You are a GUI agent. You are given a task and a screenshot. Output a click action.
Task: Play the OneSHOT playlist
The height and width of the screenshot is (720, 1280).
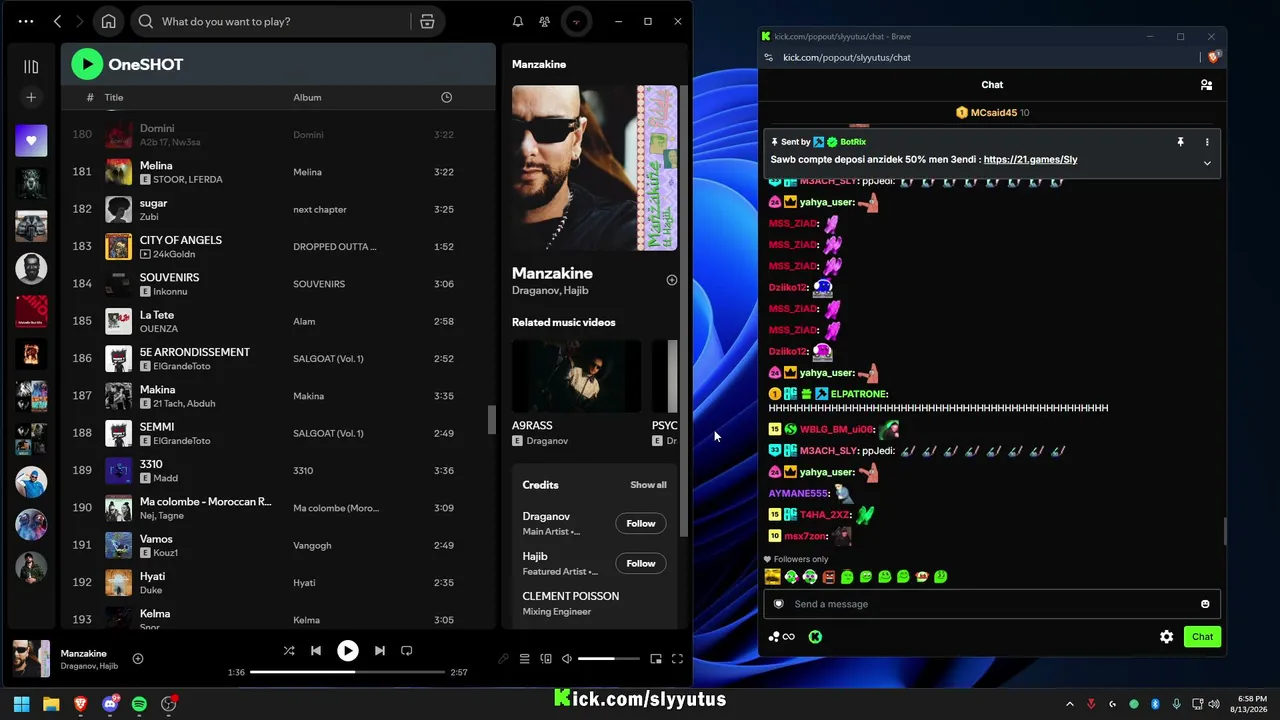pos(87,64)
